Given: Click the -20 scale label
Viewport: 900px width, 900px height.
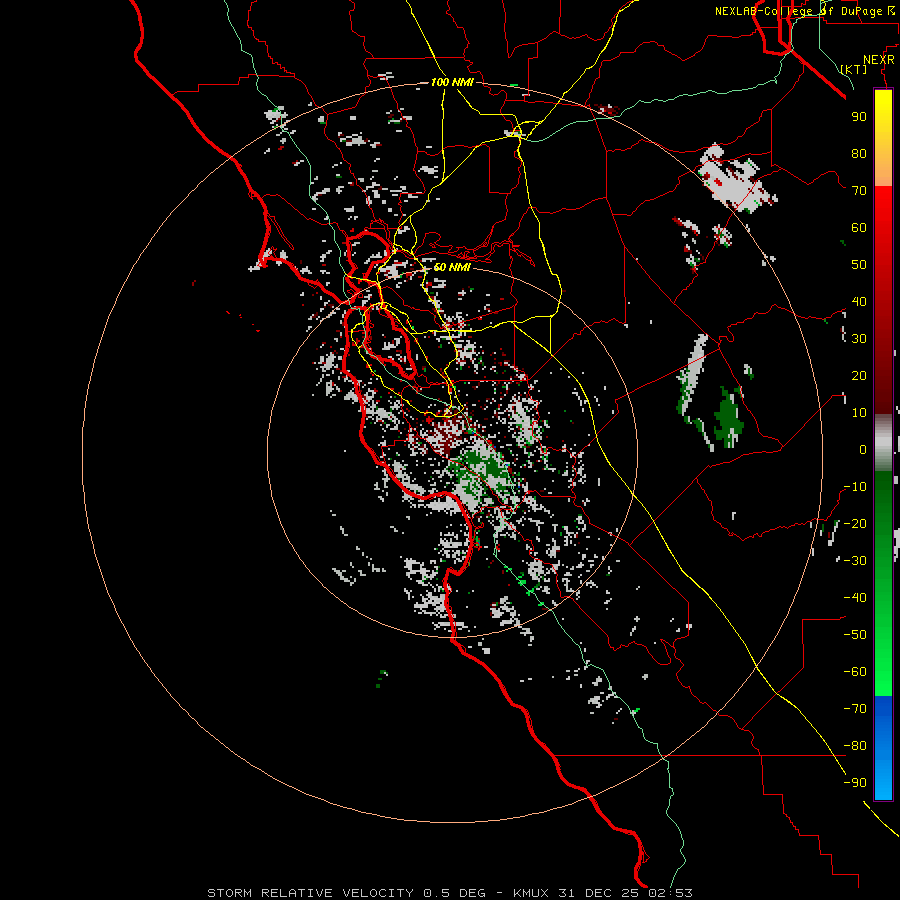Looking at the screenshot, I should coord(855,523).
